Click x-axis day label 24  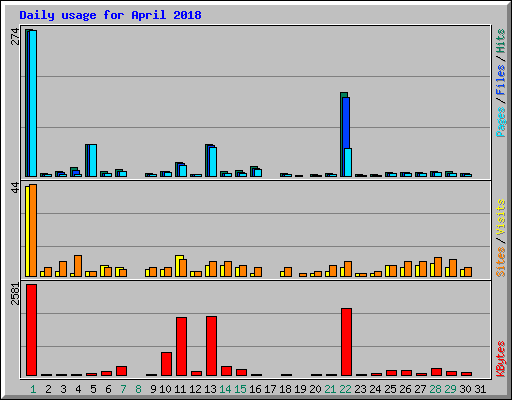coord(375,389)
